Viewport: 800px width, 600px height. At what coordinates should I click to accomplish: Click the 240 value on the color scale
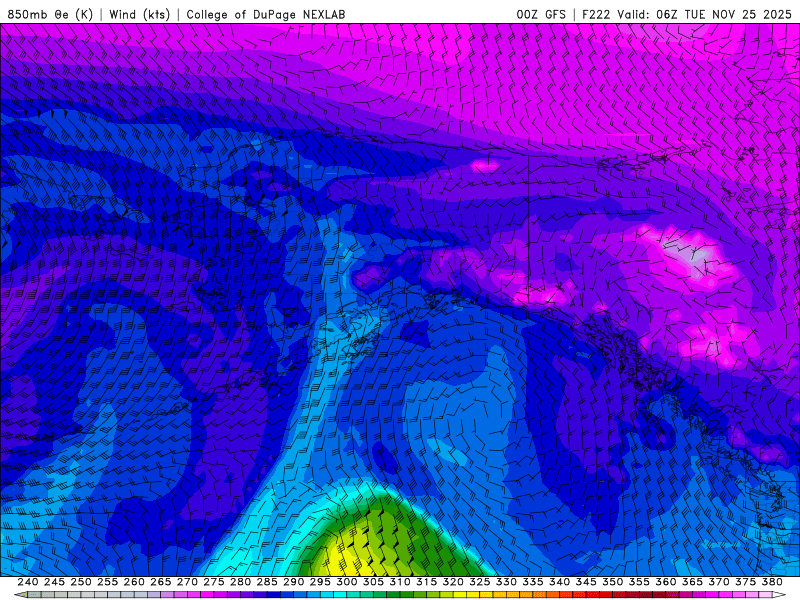[x=28, y=582]
